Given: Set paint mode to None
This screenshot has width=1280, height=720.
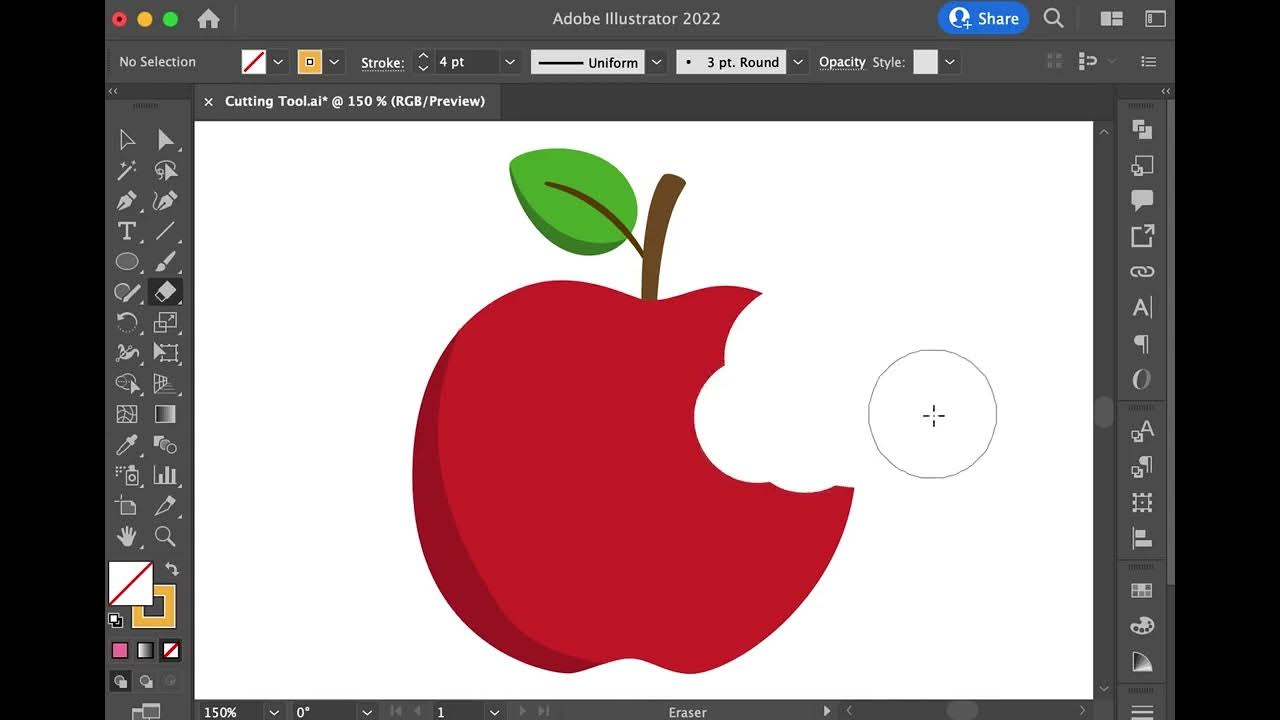Looking at the screenshot, I should coord(171,650).
